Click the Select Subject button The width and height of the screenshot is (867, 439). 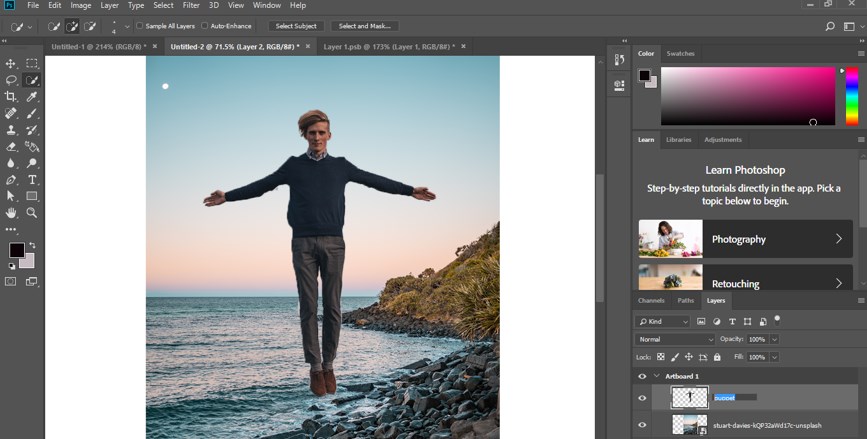[x=295, y=26]
